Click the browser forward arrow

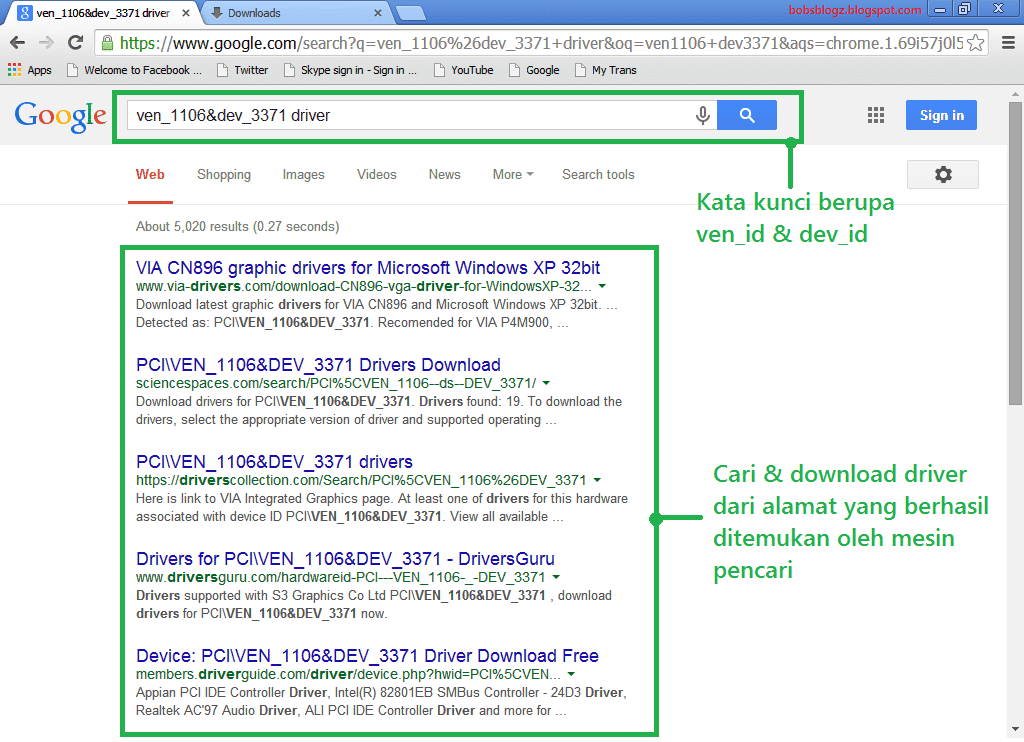click(46, 43)
